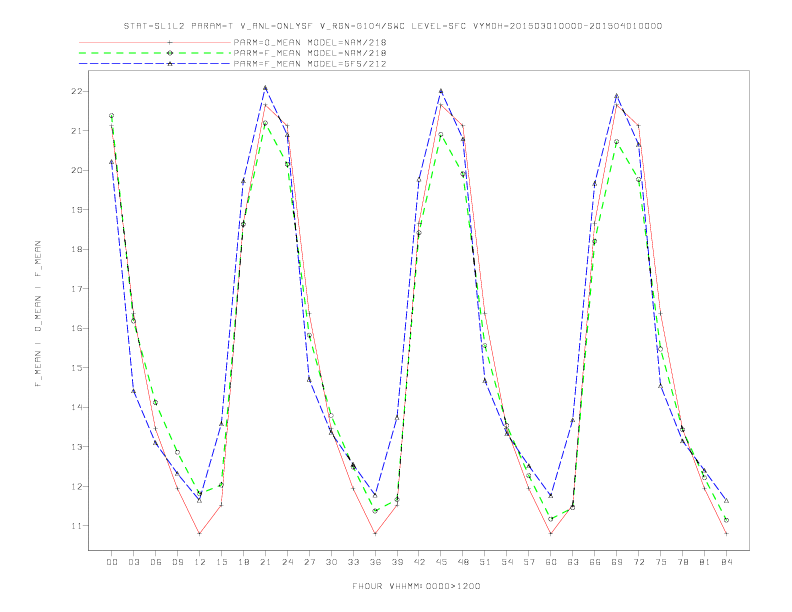Click y-axis tick label 14
Screen dimensions: 792x612
(77, 407)
